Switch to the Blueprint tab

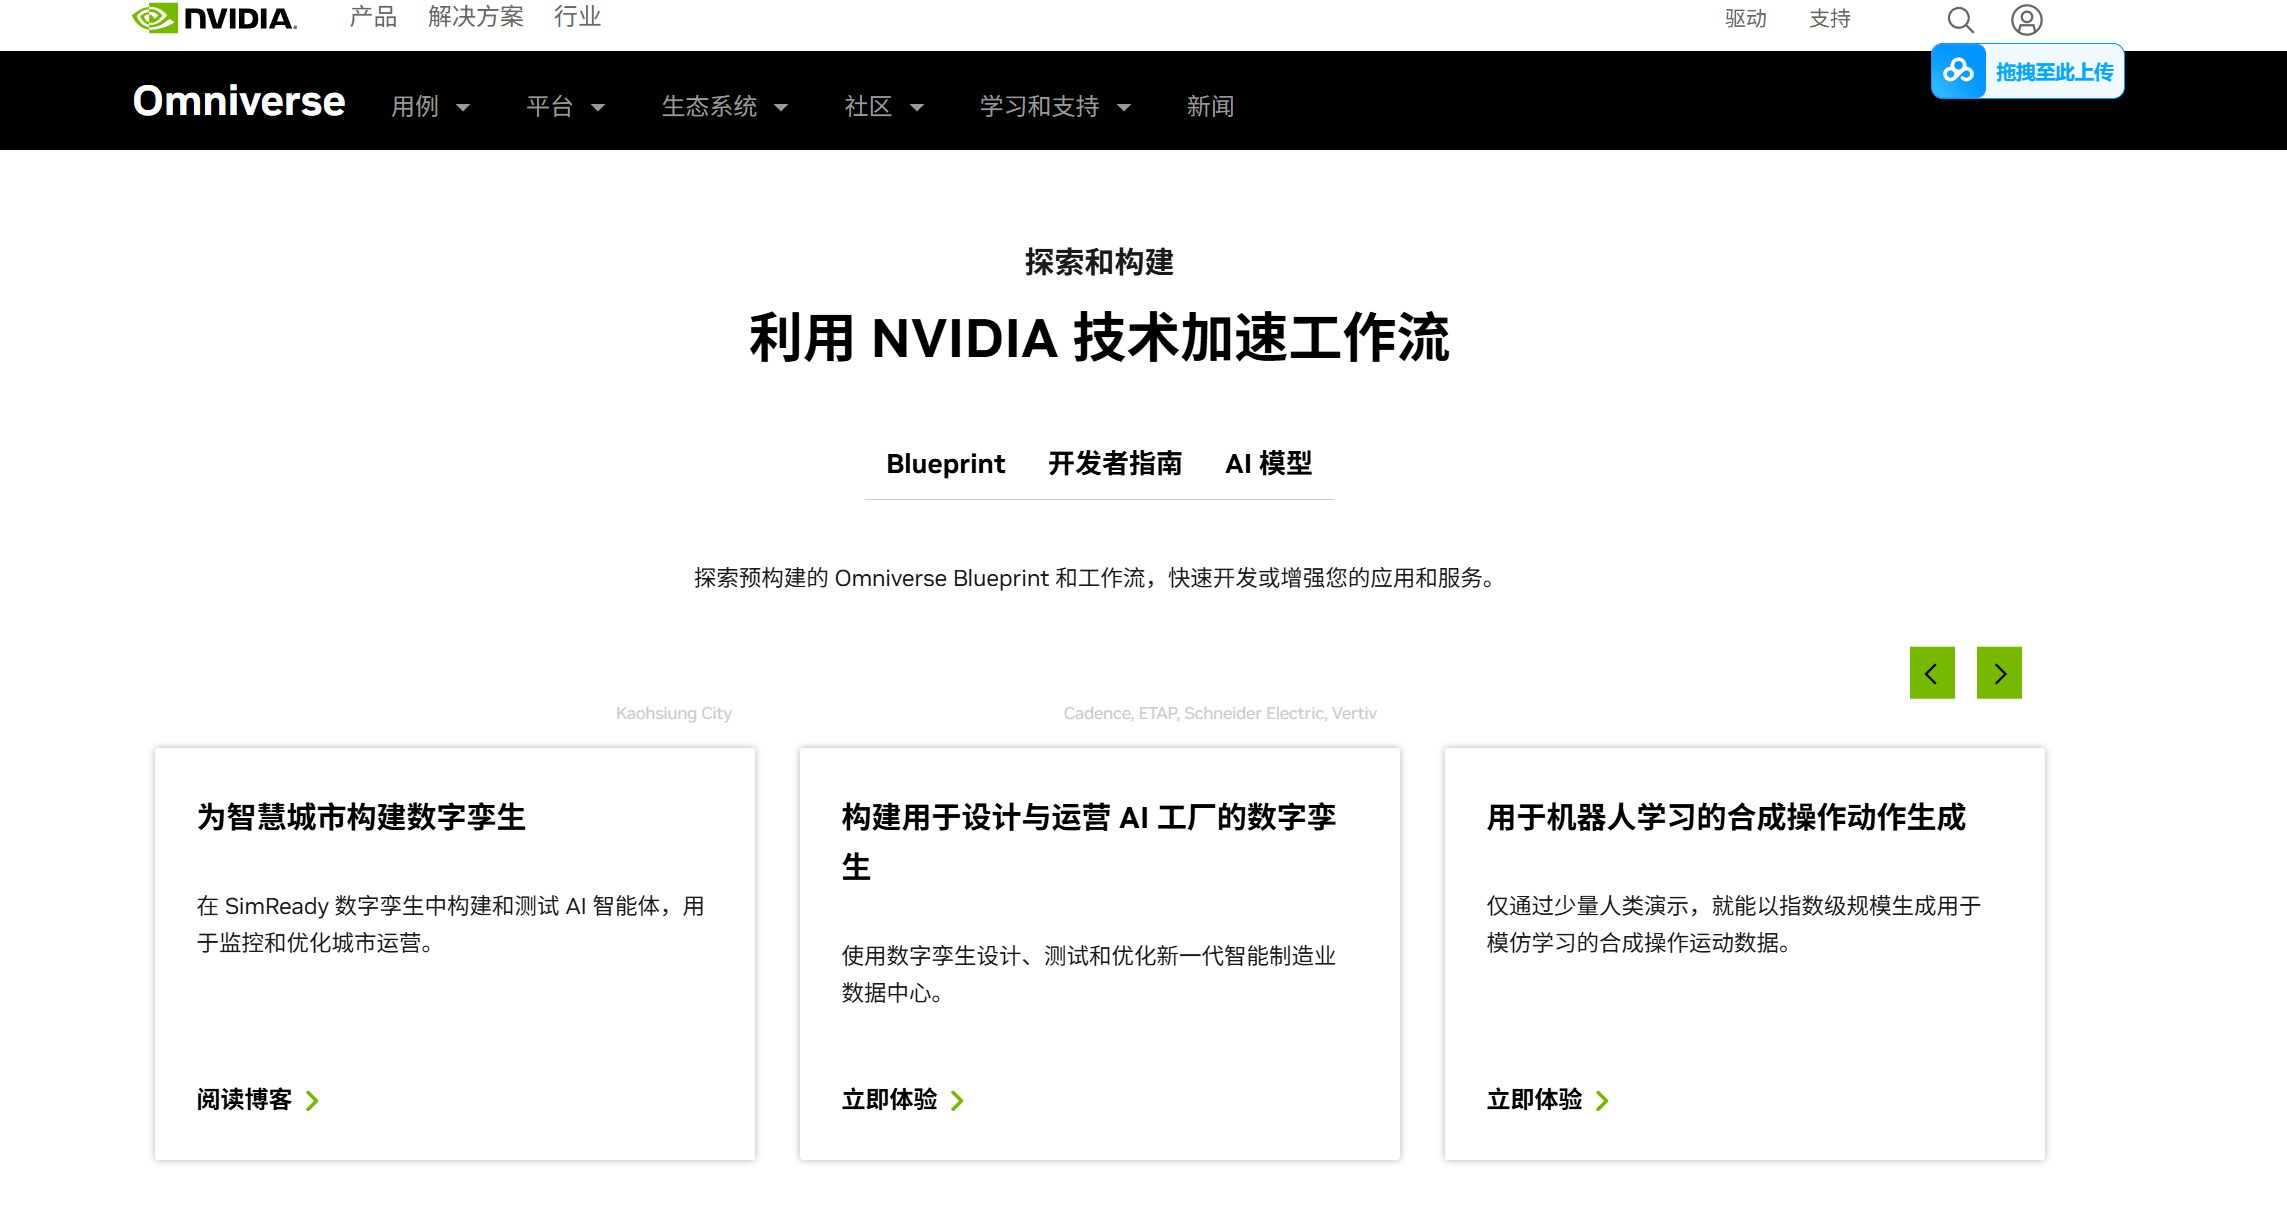tap(945, 464)
